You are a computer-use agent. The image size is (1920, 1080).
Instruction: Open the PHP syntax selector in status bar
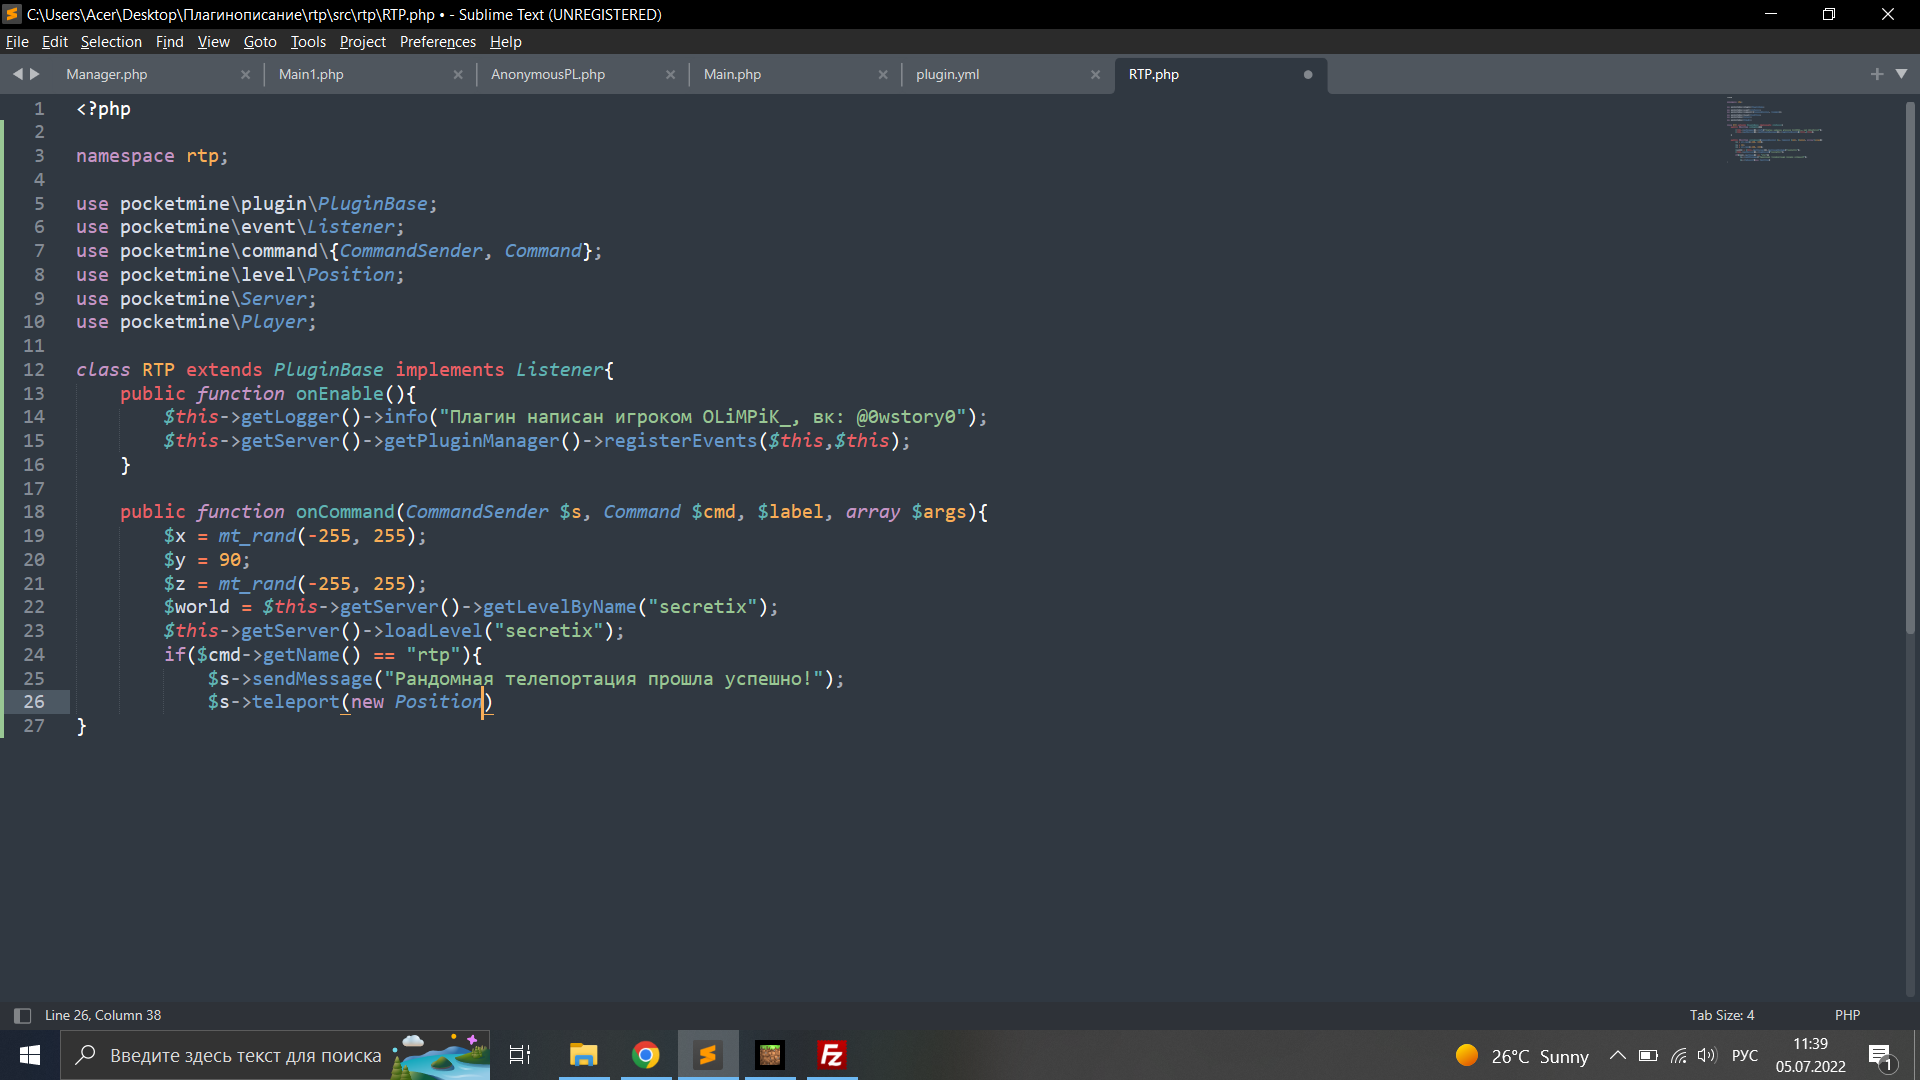point(1847,1015)
